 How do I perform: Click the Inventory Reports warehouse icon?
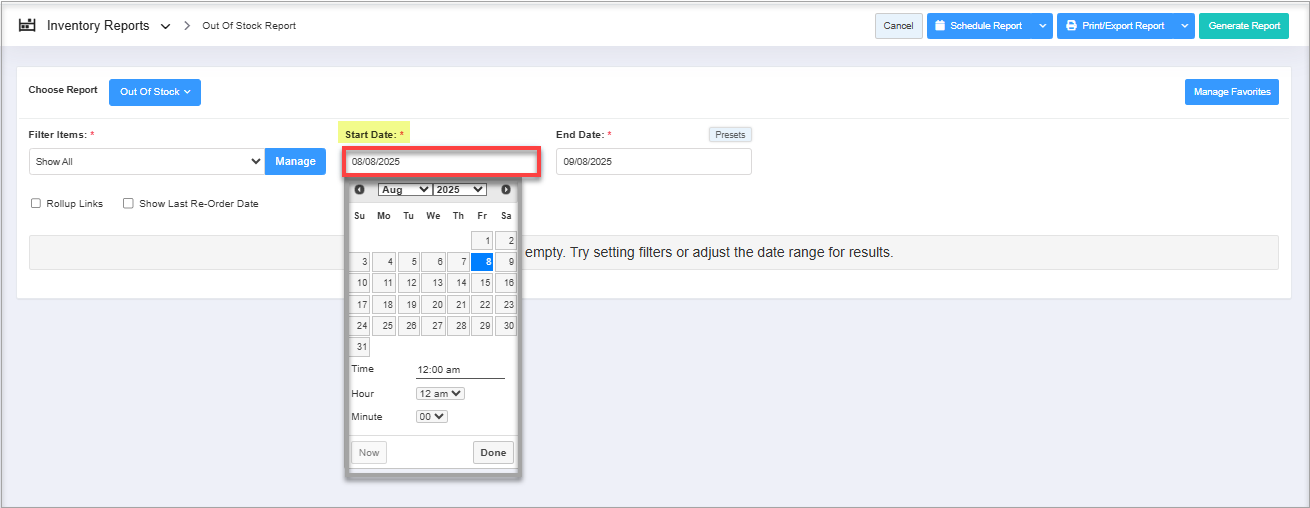click(27, 25)
